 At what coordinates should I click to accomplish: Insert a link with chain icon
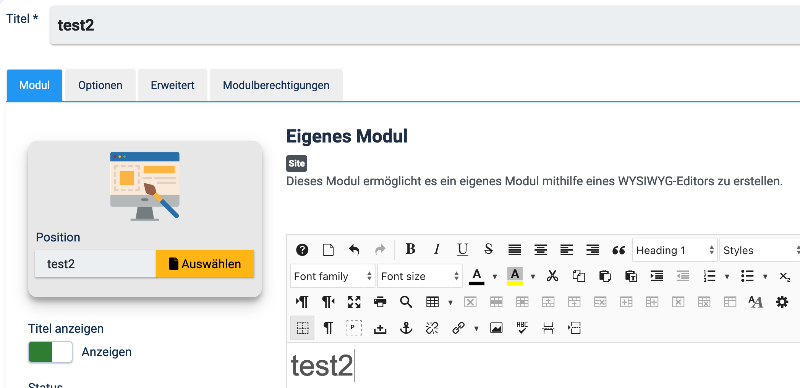[x=458, y=328]
